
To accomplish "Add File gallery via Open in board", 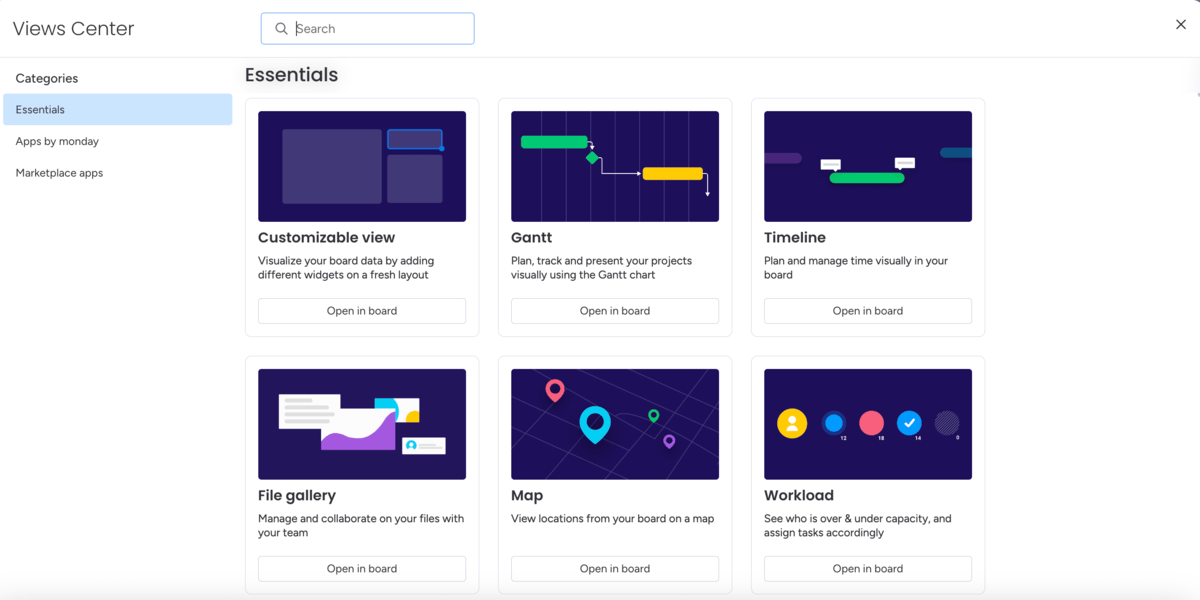I will 361,569.
